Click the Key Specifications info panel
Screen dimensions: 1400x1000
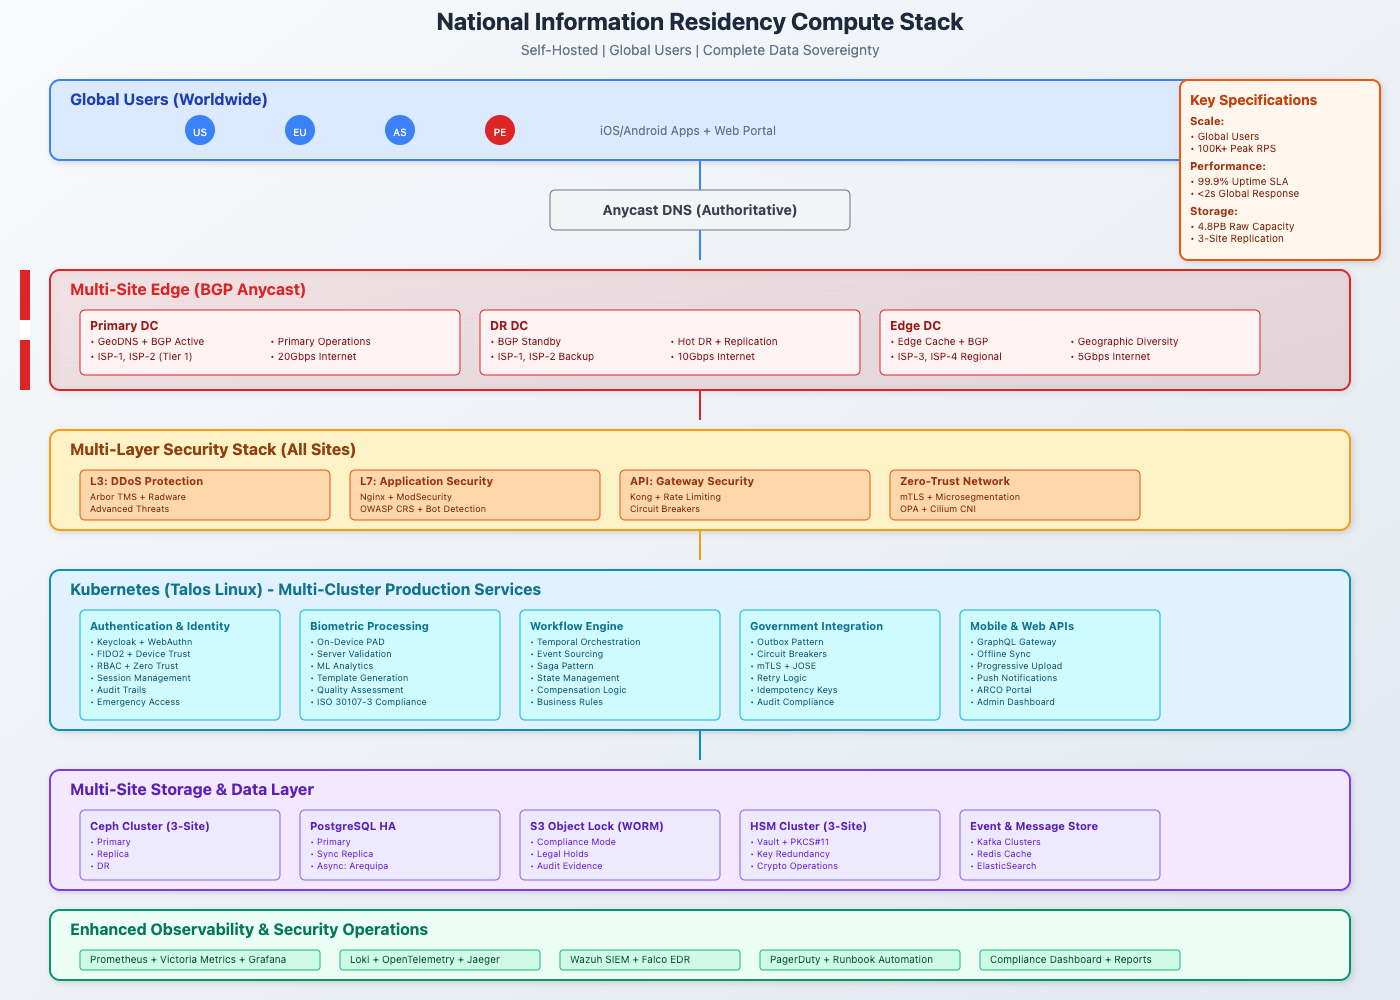coord(1280,168)
